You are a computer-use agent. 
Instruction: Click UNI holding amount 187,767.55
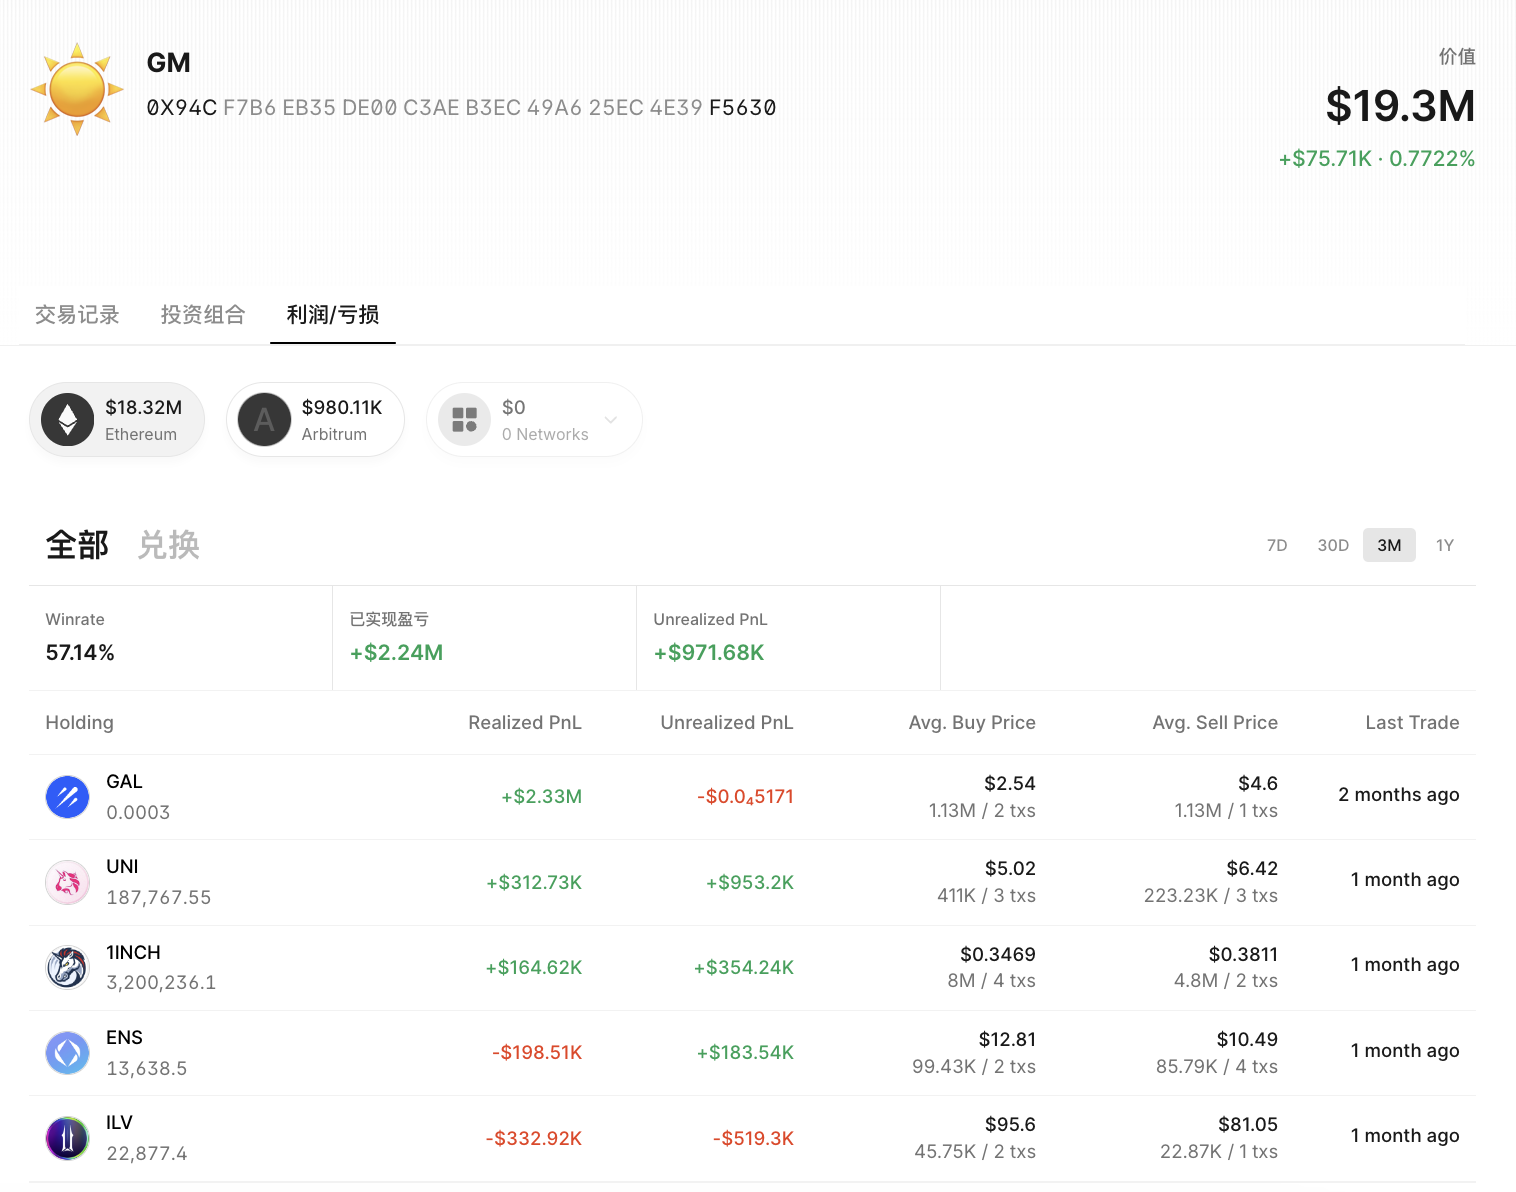[x=159, y=897]
